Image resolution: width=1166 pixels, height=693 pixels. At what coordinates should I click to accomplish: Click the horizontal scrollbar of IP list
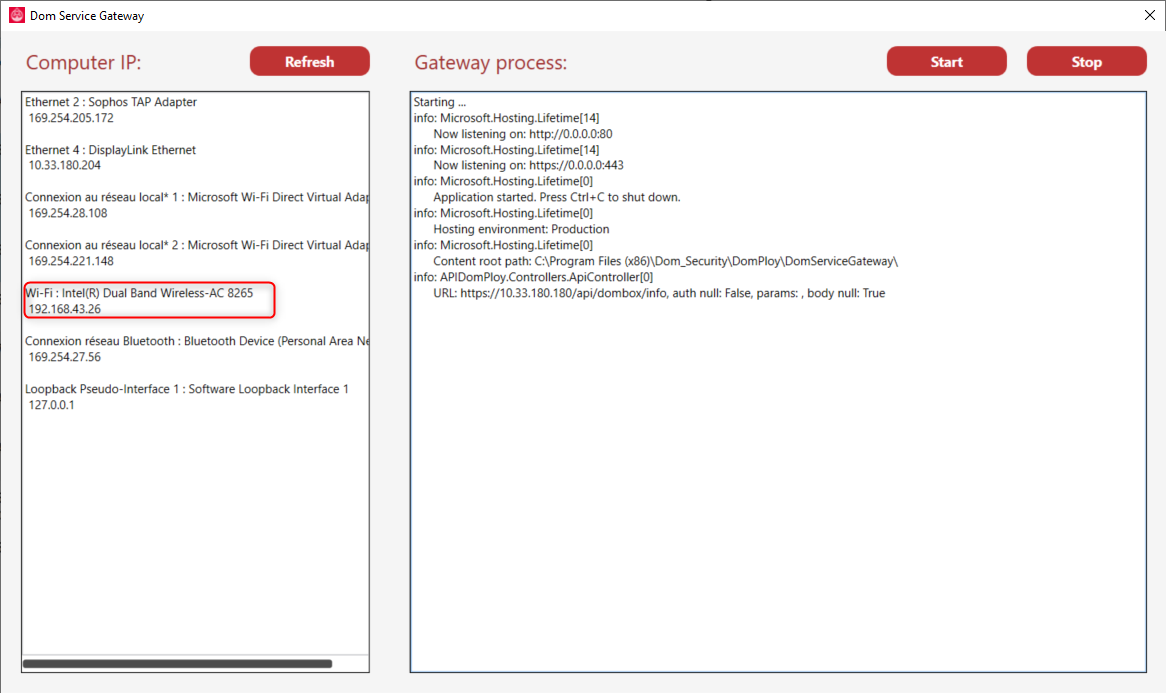point(178,664)
